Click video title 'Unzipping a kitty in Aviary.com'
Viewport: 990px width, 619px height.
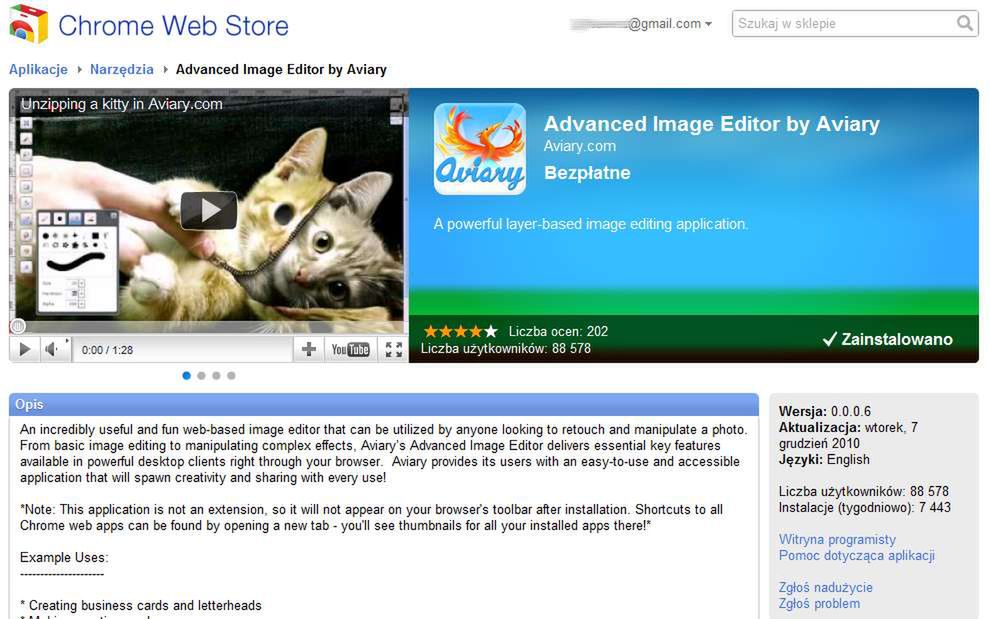tap(122, 104)
